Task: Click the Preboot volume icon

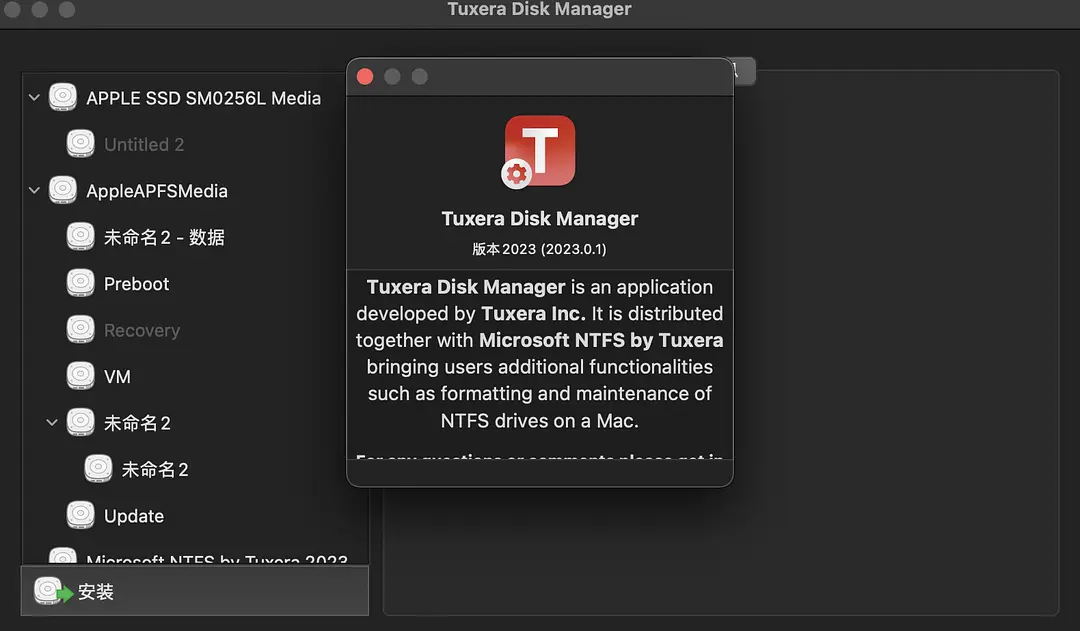Action: [81, 283]
